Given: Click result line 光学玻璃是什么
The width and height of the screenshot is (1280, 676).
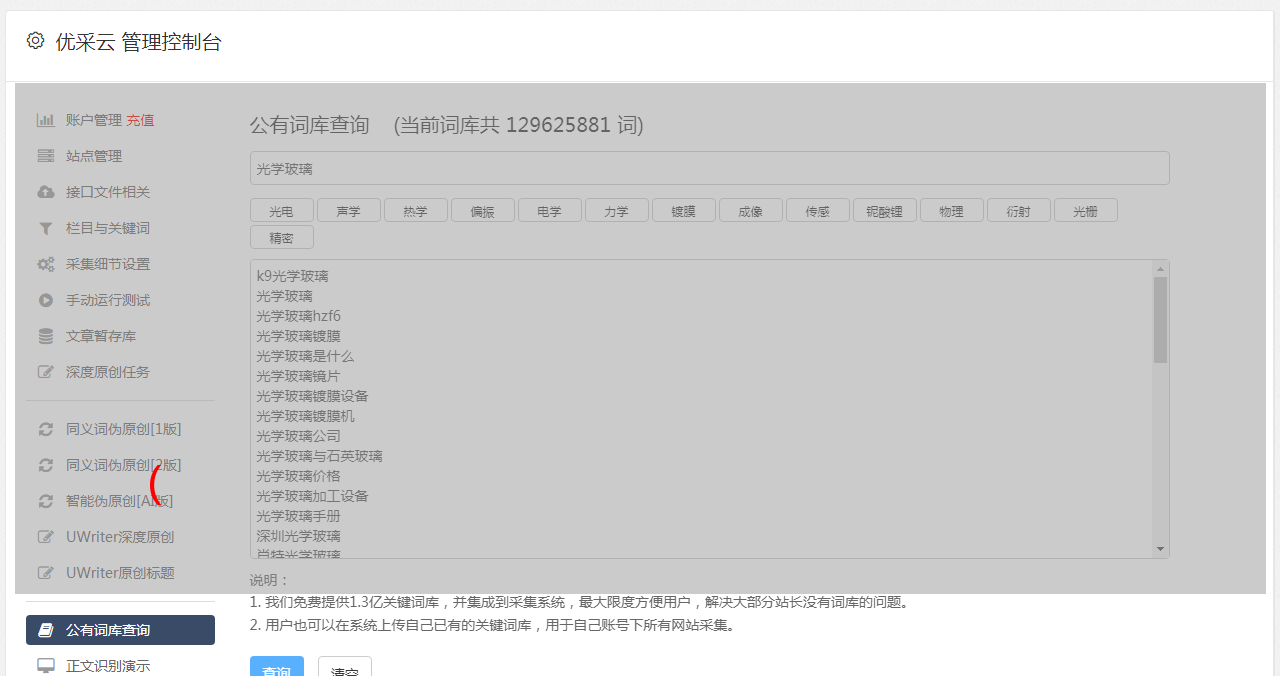Looking at the screenshot, I should coord(305,356).
